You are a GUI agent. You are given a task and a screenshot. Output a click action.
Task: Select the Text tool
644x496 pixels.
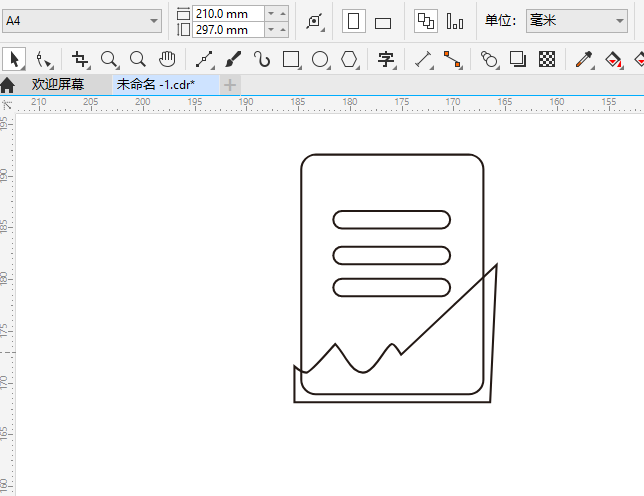tap(386, 60)
